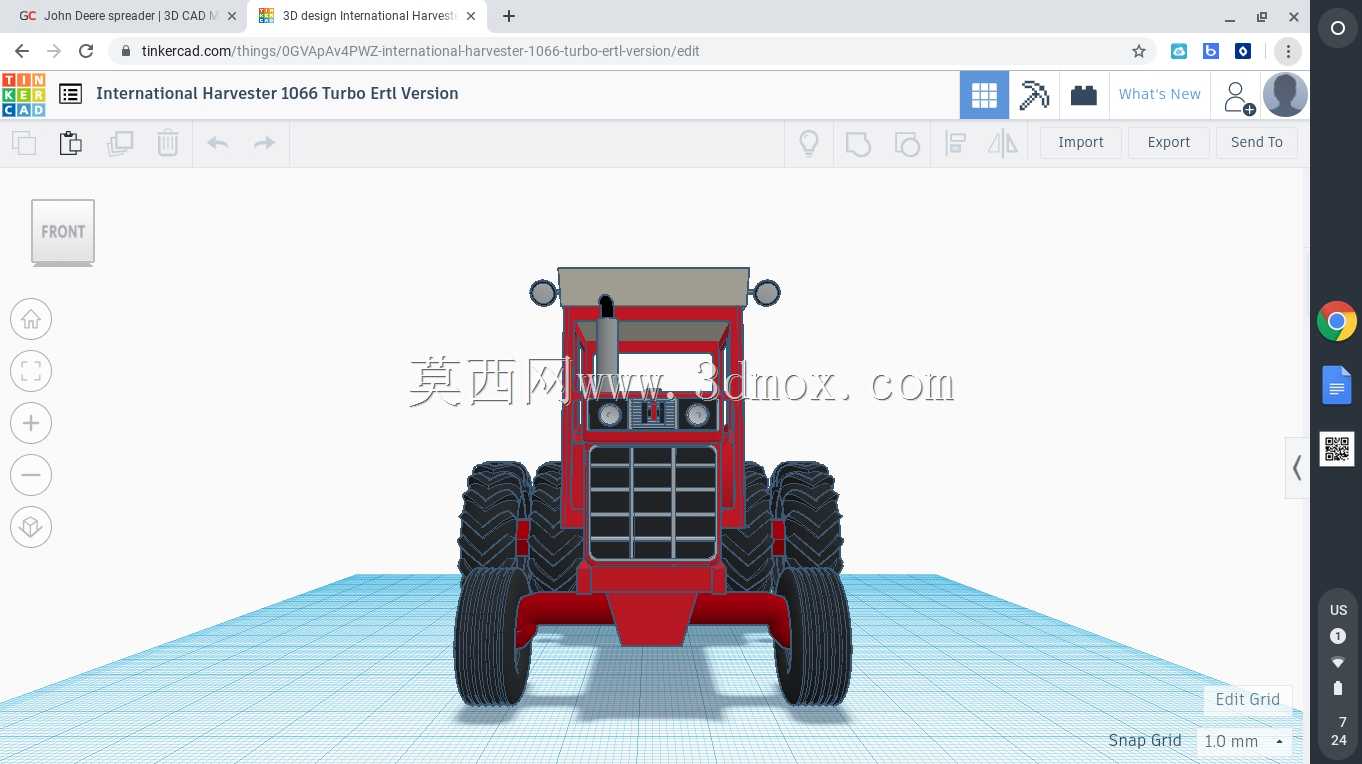Invite collaborator with add person icon
The height and width of the screenshot is (764, 1362).
[x=1238, y=97]
